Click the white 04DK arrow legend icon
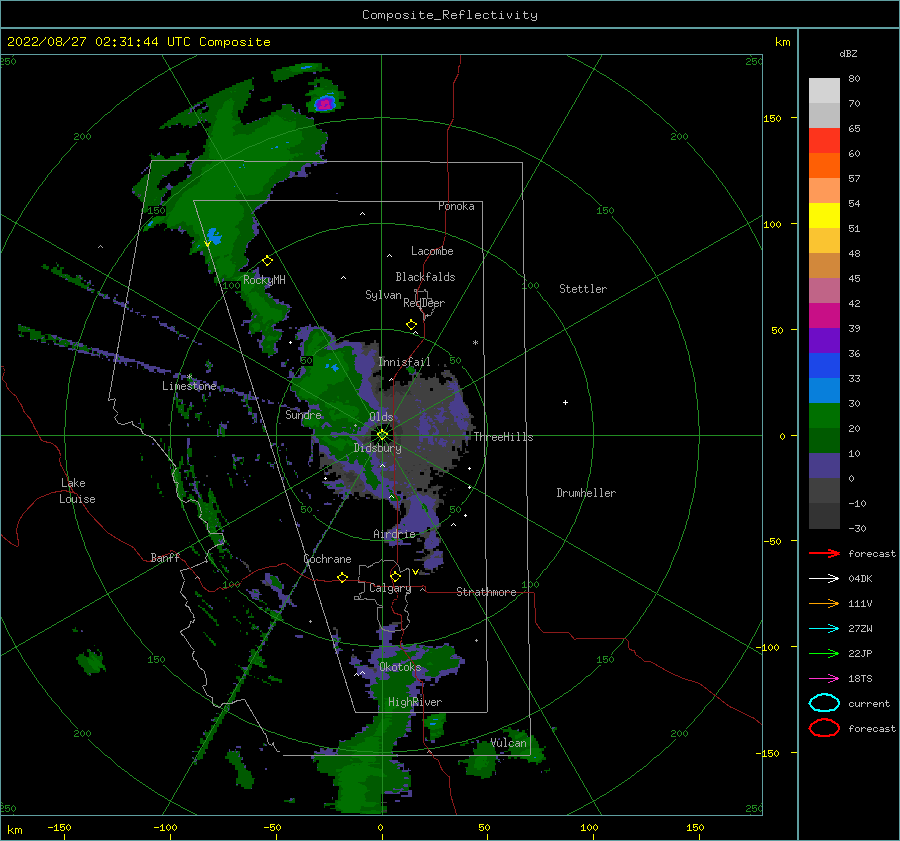Screen dimensions: 900x841 pos(824,579)
